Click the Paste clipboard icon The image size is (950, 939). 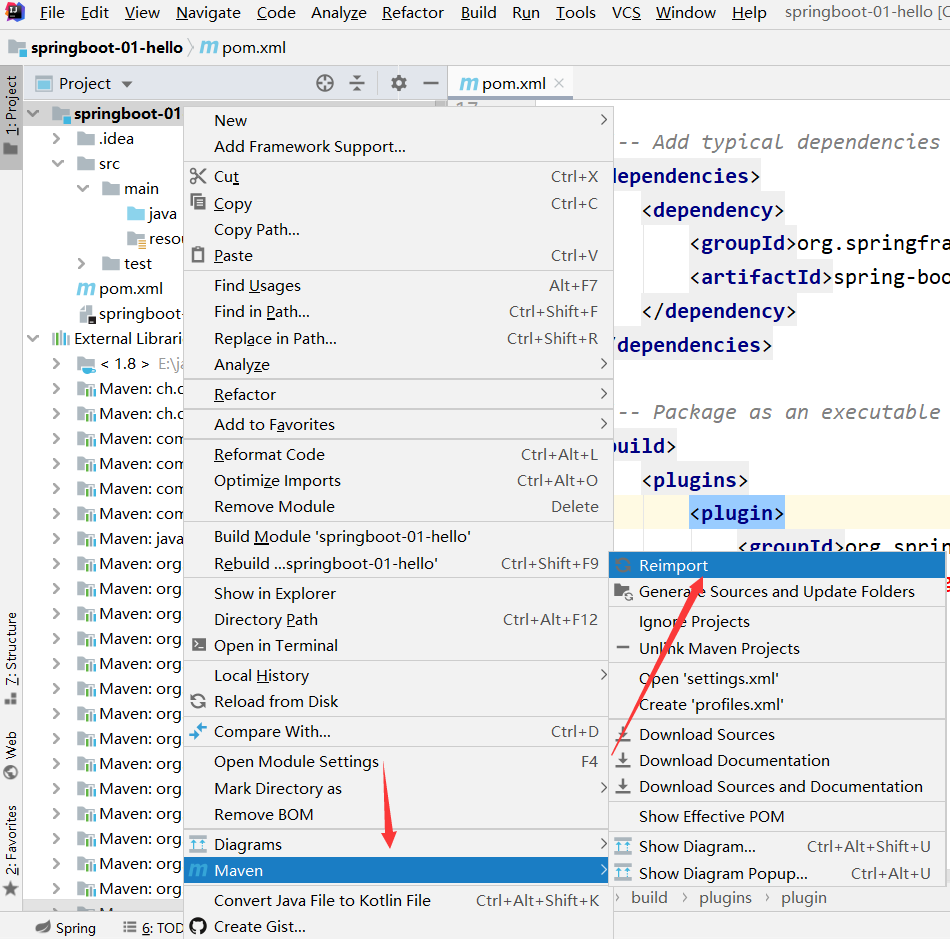(198, 254)
